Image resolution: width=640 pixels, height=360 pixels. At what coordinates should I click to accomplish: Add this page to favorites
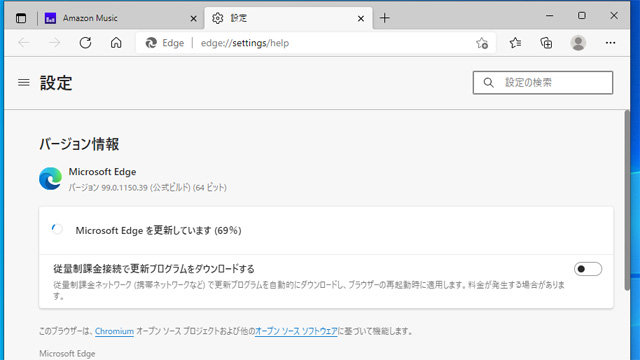482,43
